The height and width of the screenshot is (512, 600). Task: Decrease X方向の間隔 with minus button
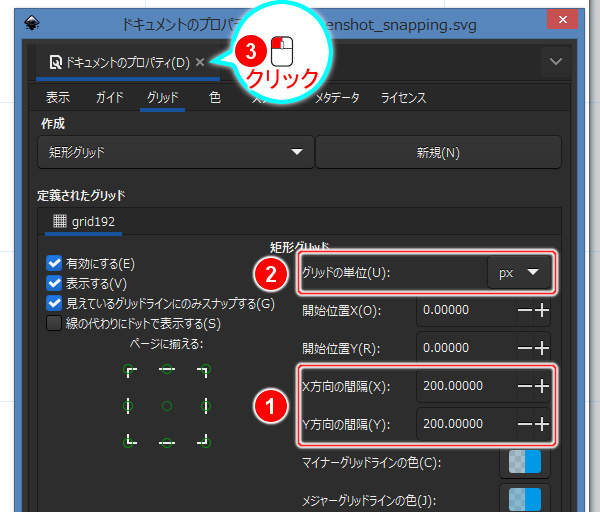pyautogui.click(x=524, y=386)
